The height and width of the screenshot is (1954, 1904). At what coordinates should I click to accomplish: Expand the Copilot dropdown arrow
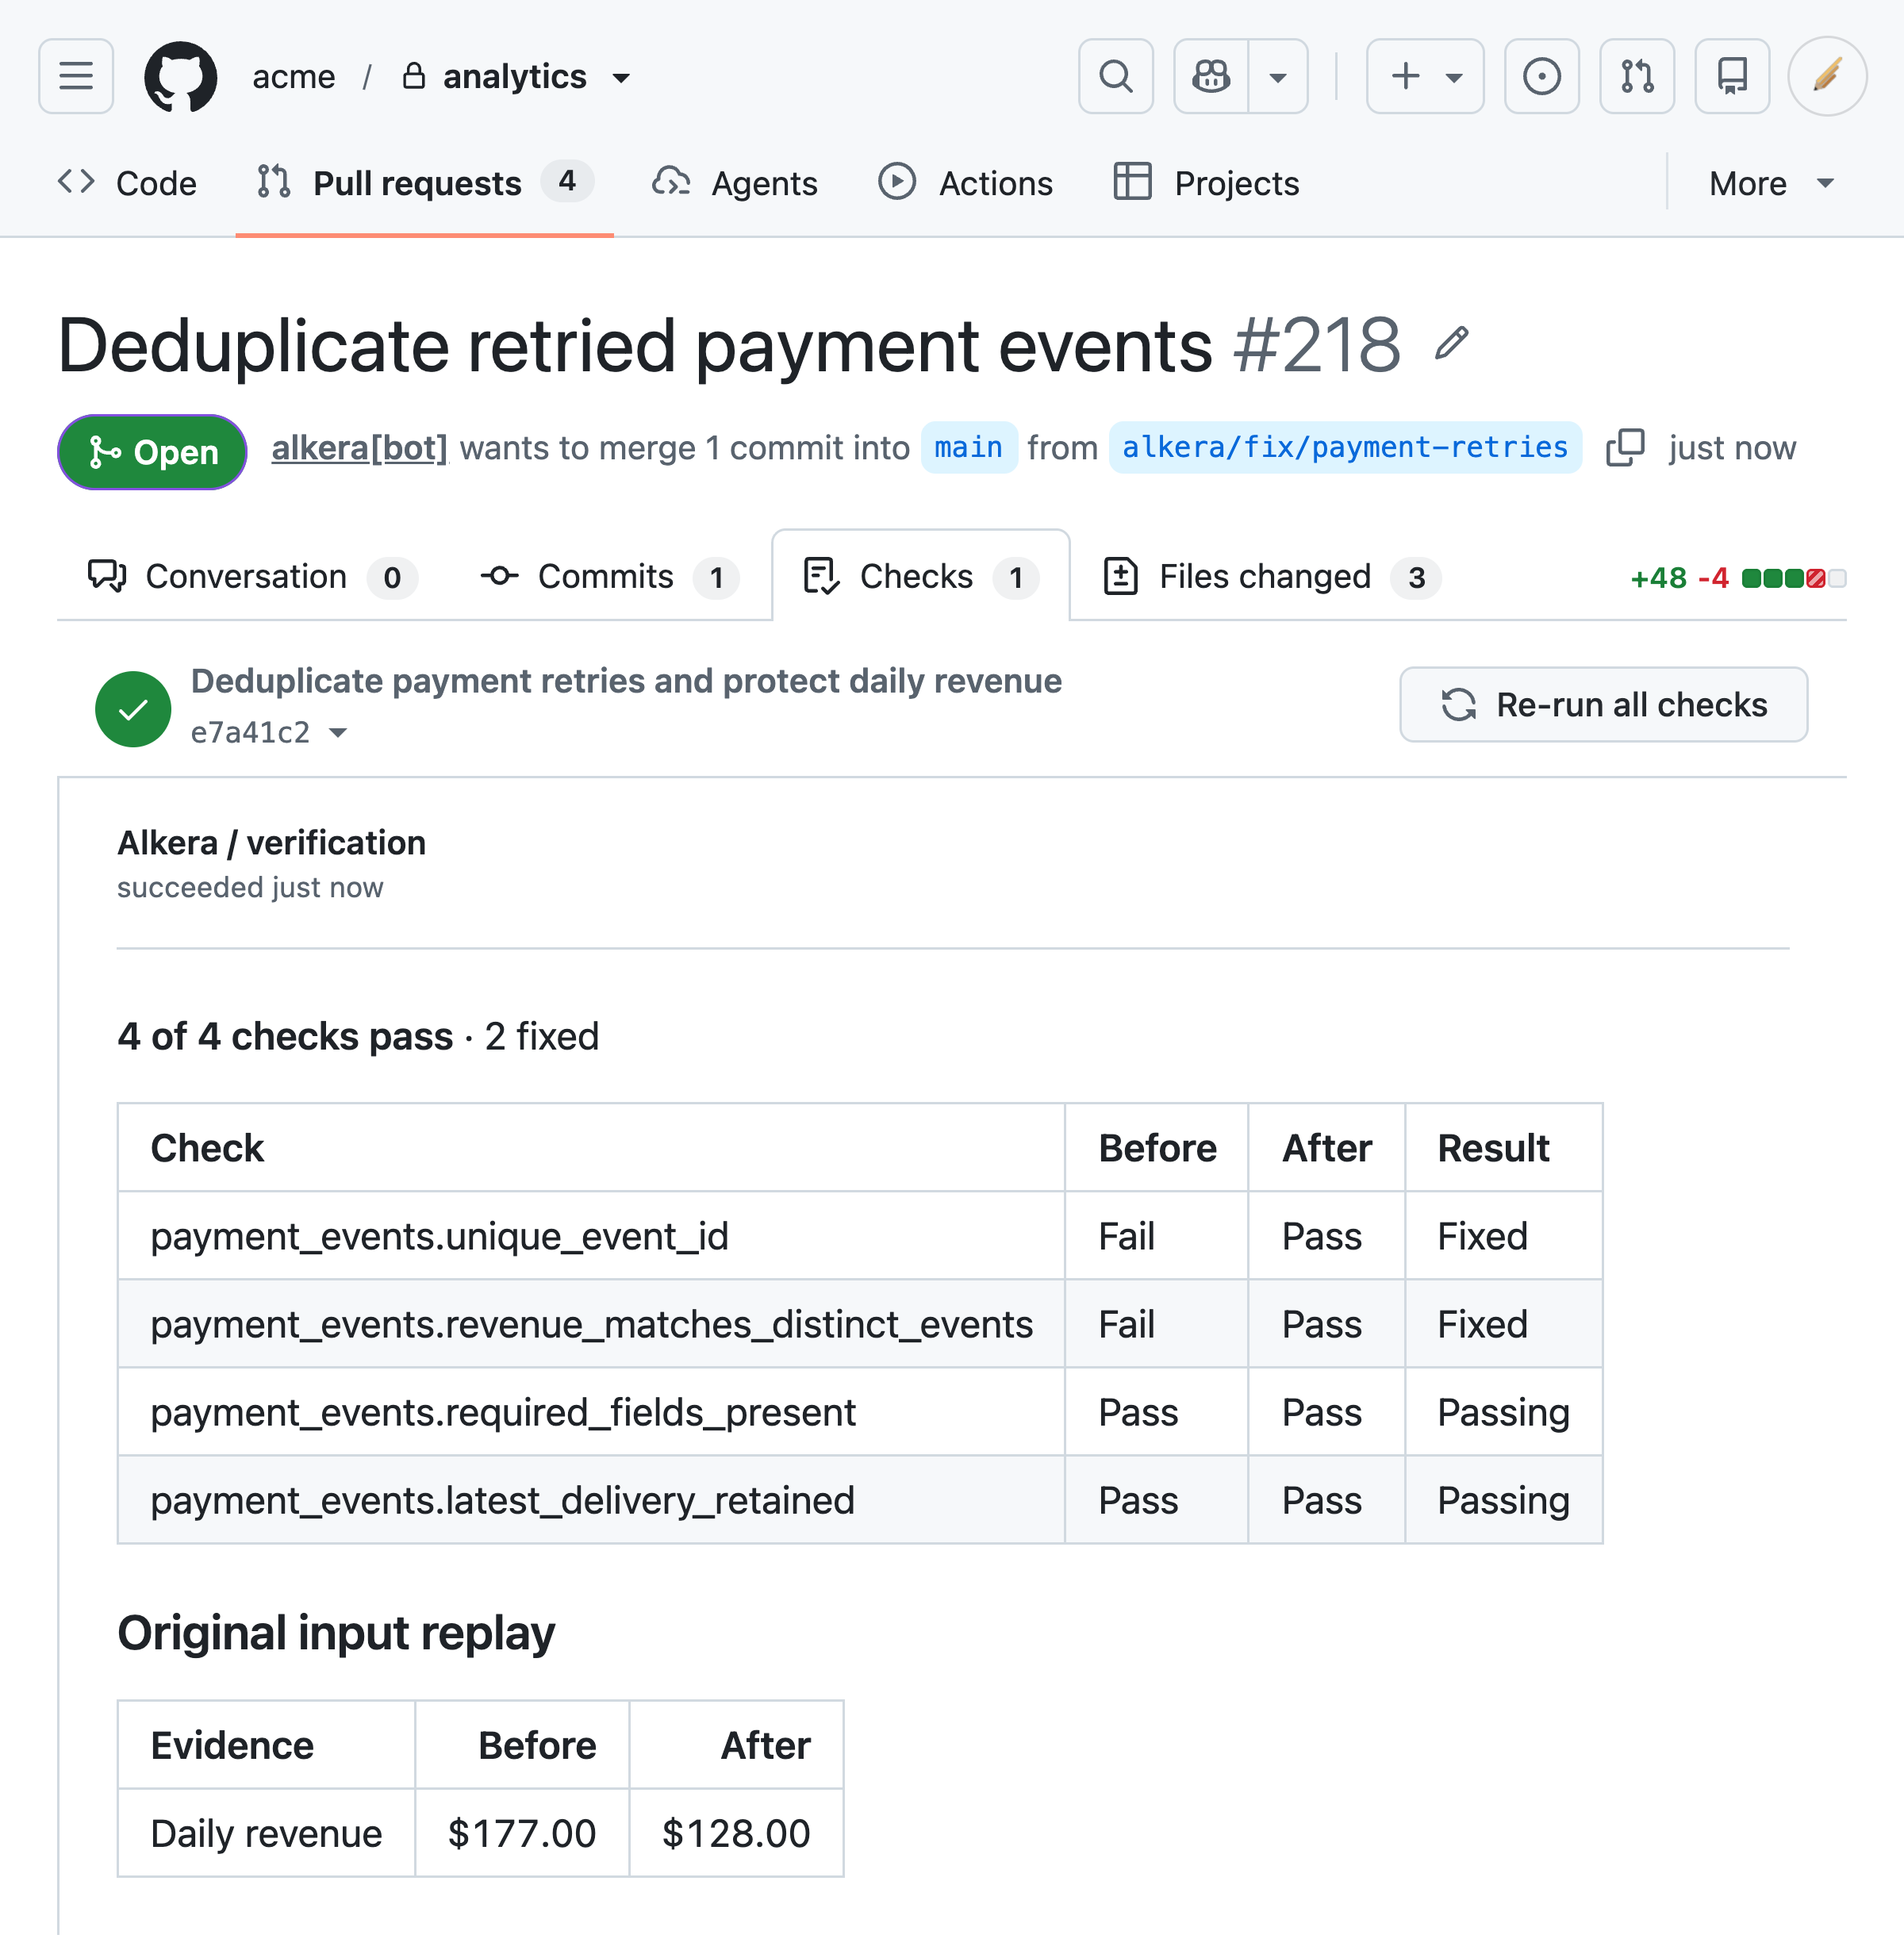coord(1278,76)
